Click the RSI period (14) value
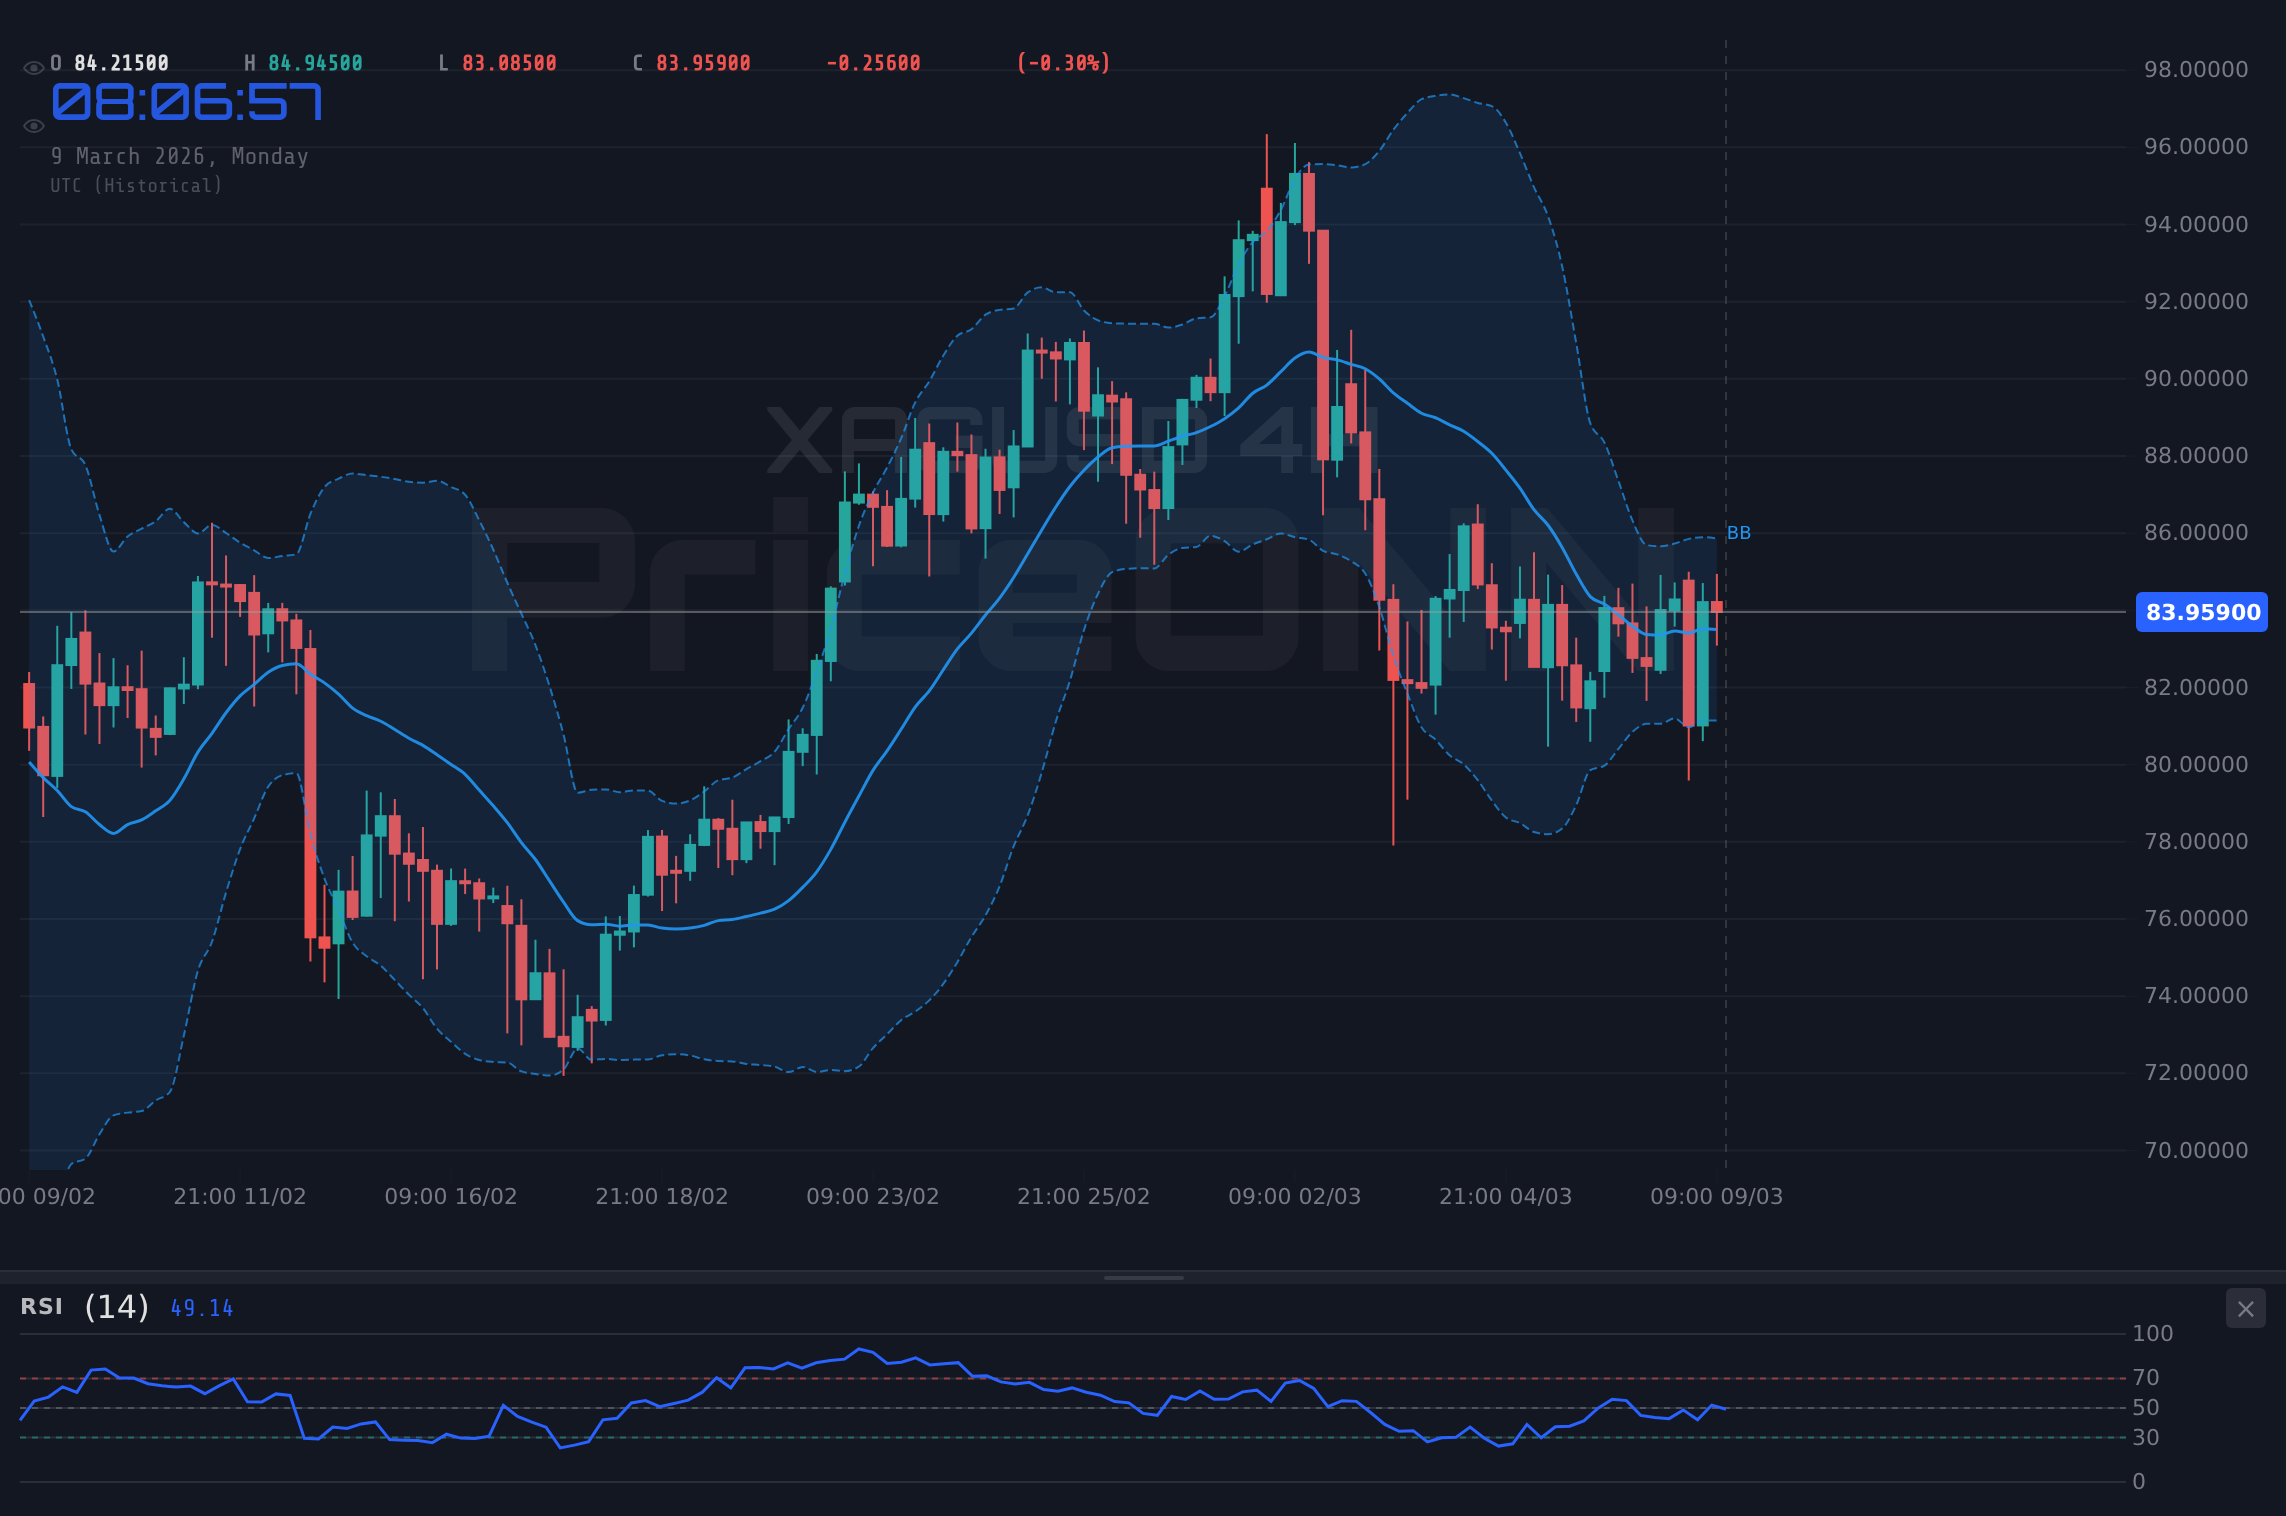 (x=117, y=1307)
